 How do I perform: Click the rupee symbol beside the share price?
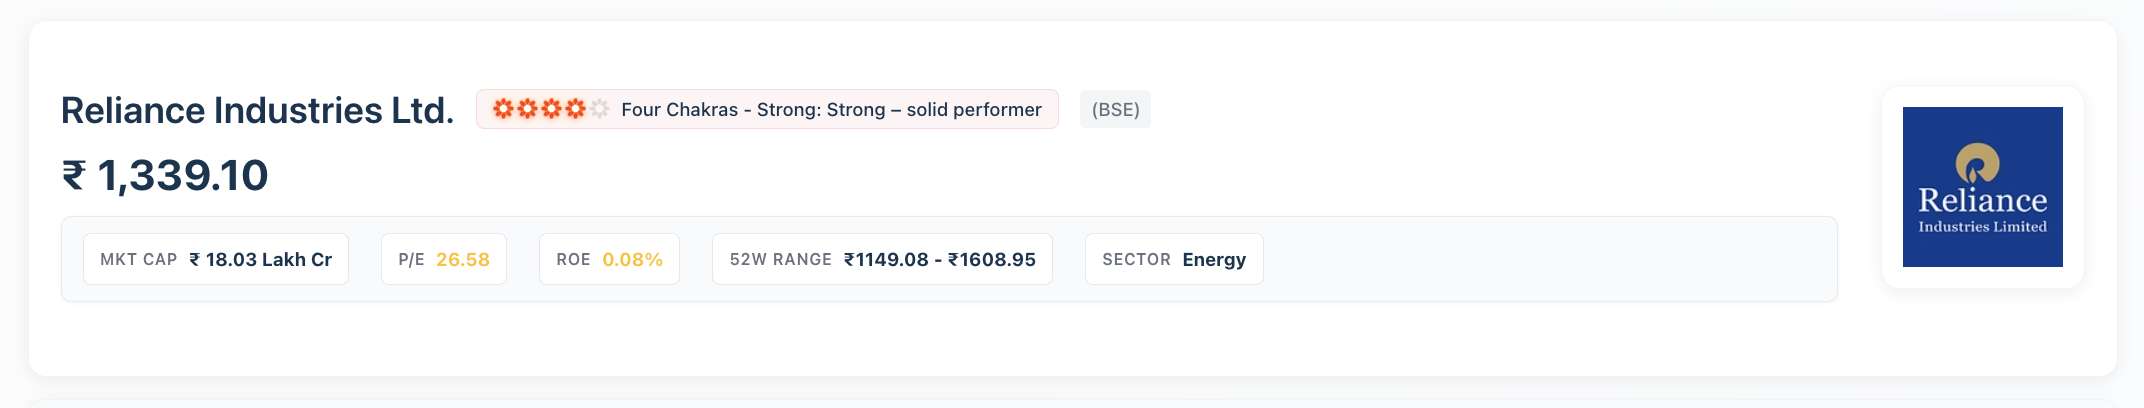tap(74, 176)
